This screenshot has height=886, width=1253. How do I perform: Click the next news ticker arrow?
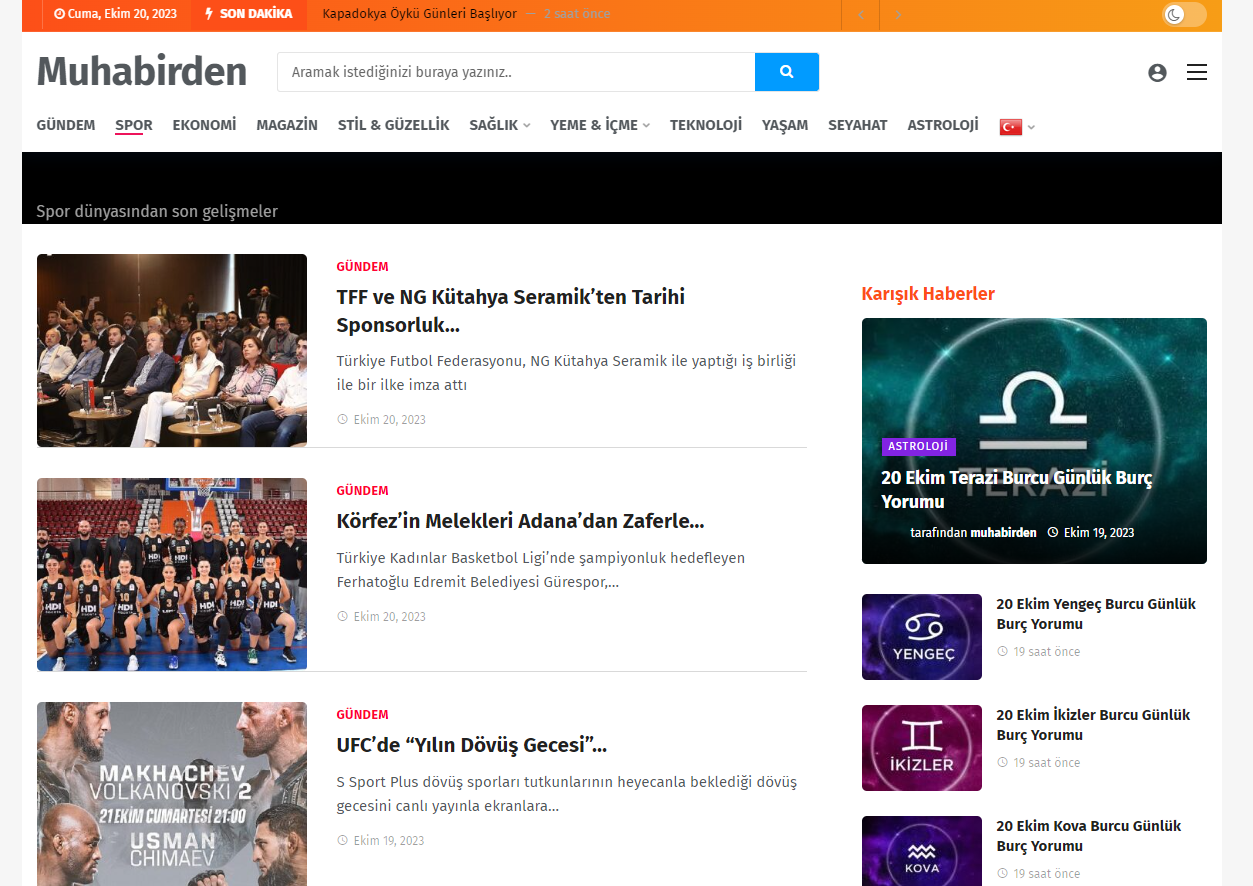pos(898,15)
